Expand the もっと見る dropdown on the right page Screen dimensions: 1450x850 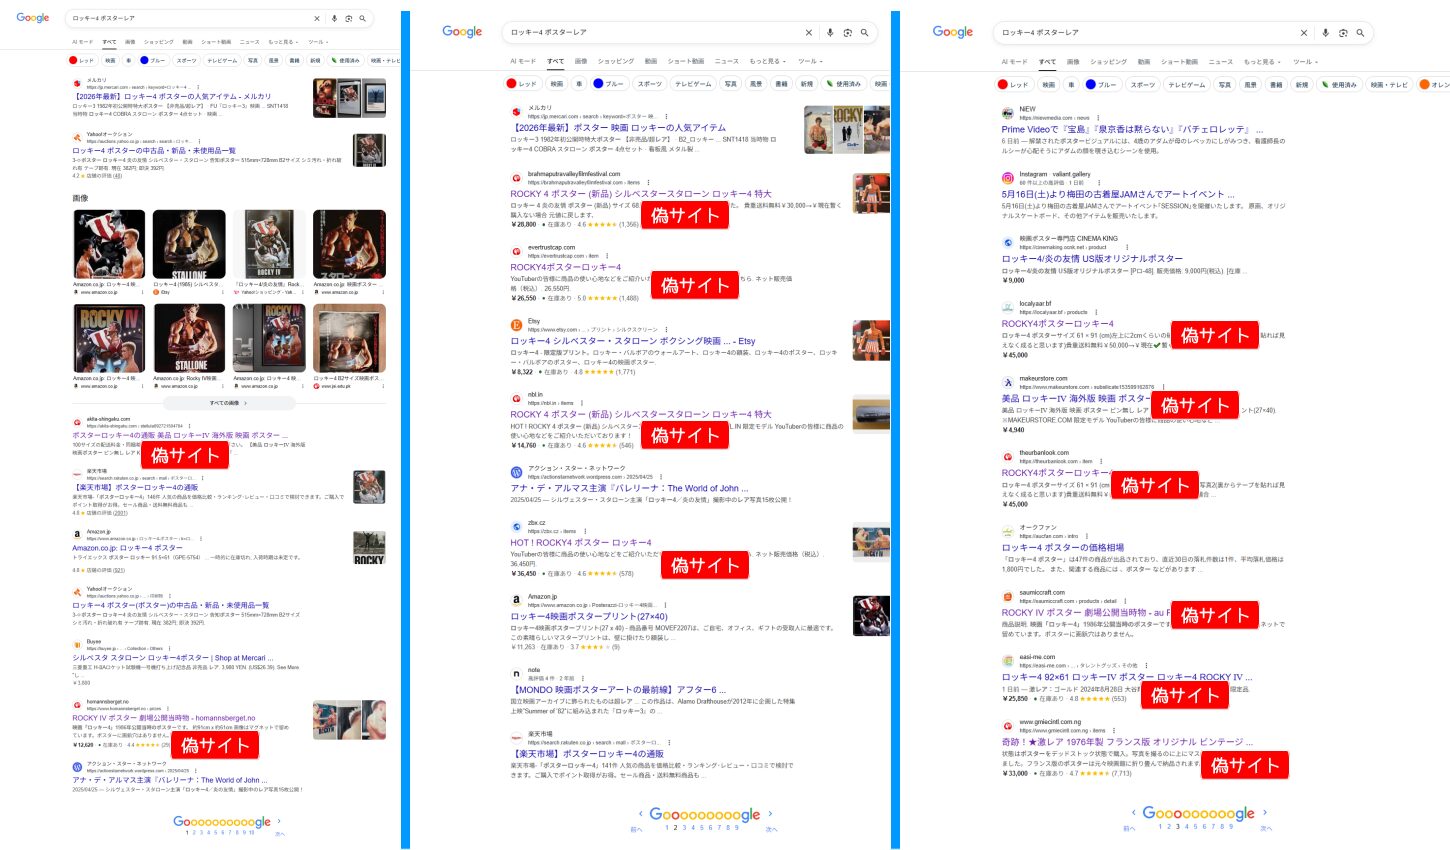pyautogui.click(x=1262, y=61)
